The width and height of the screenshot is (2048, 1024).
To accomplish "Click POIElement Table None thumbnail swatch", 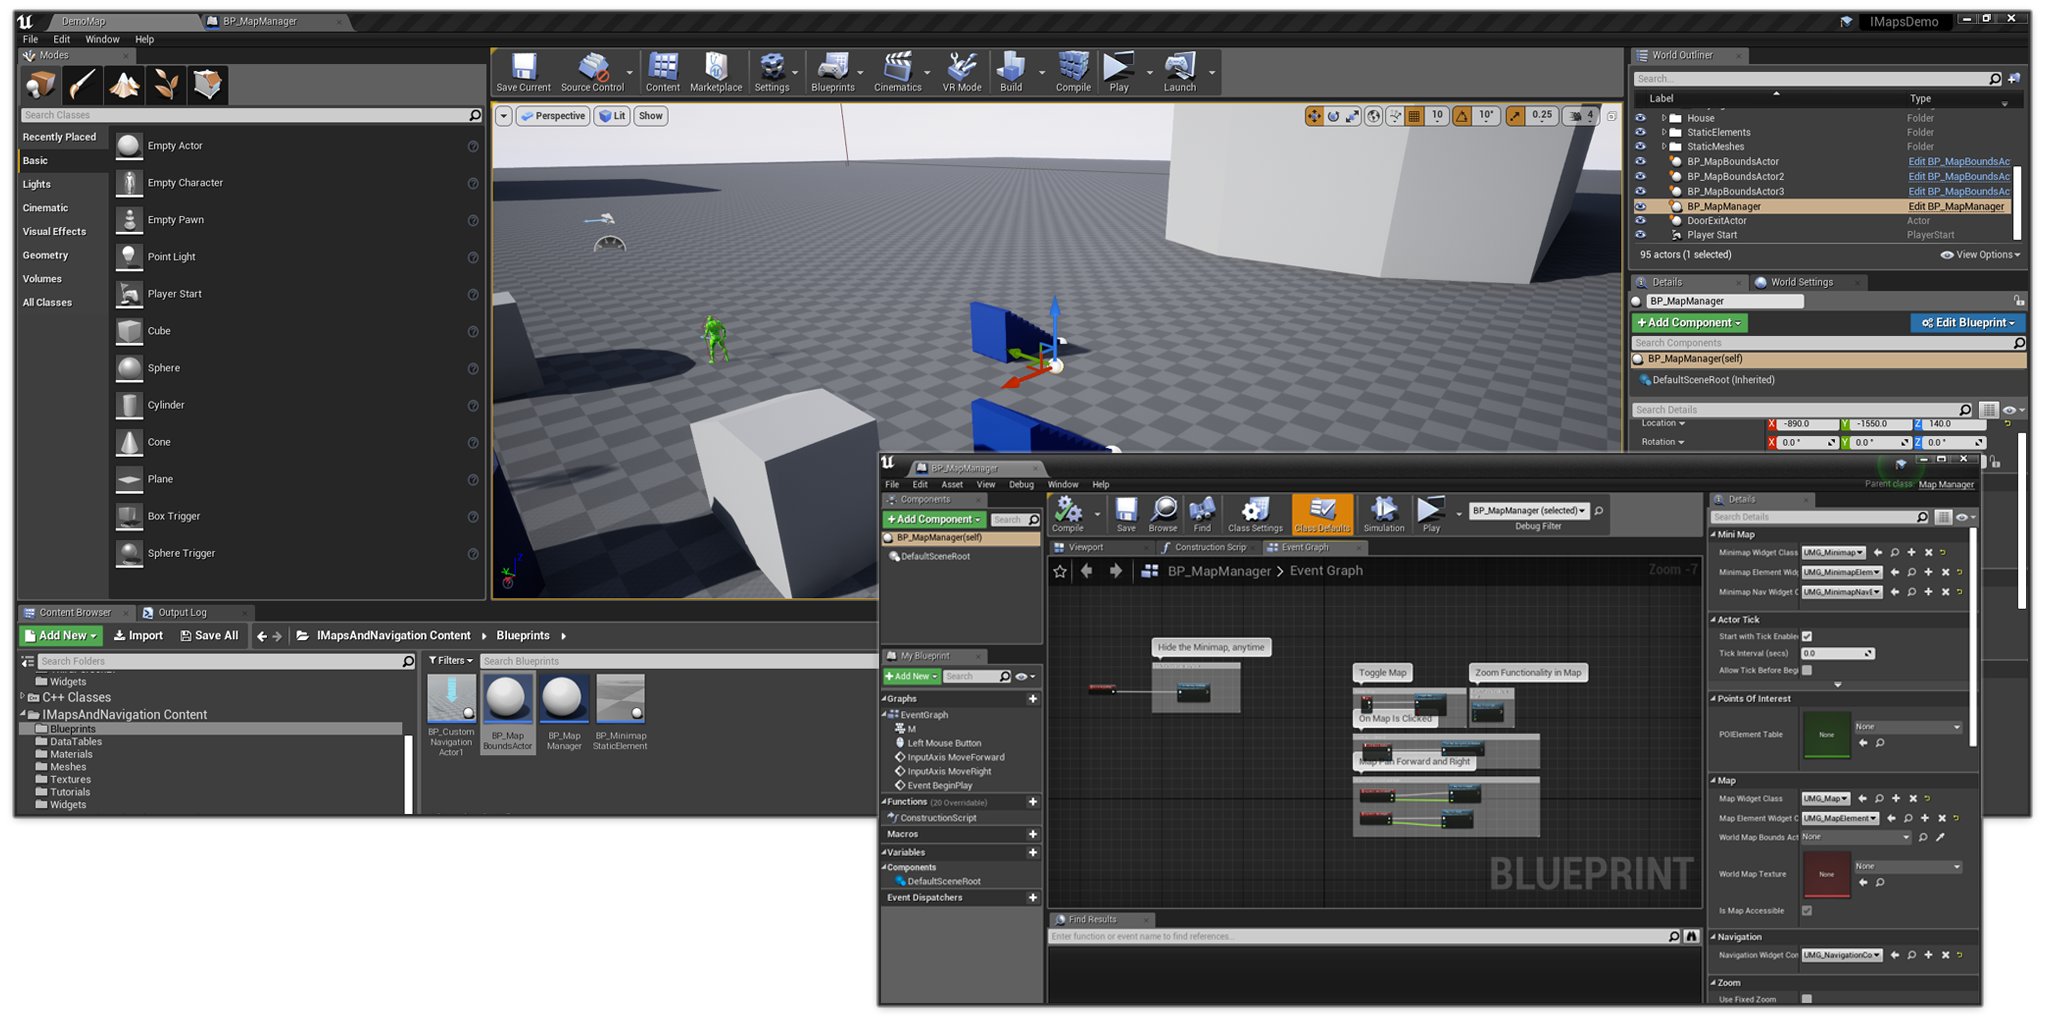I will coord(1826,735).
